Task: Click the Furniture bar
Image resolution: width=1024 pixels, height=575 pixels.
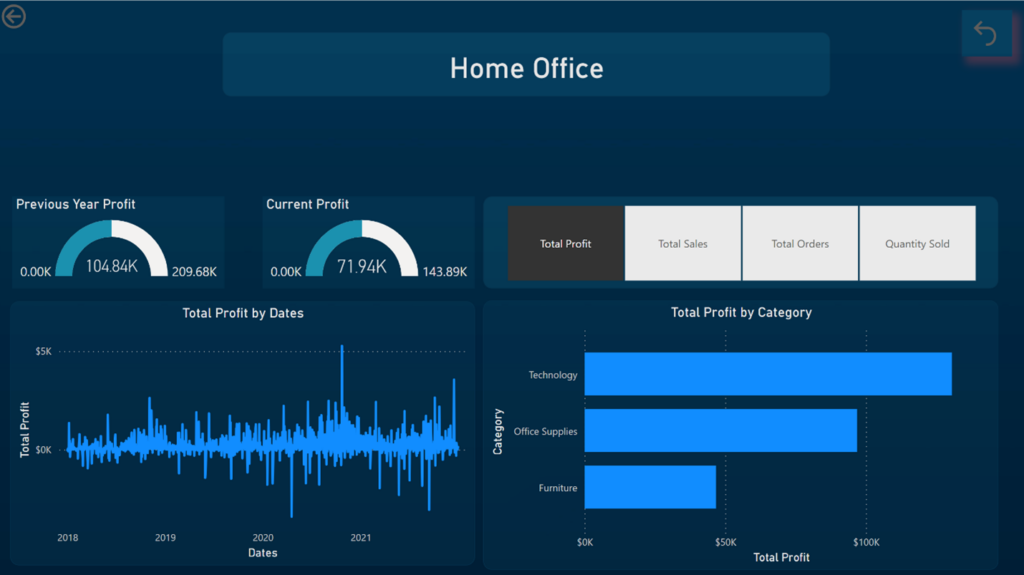Action: point(650,487)
